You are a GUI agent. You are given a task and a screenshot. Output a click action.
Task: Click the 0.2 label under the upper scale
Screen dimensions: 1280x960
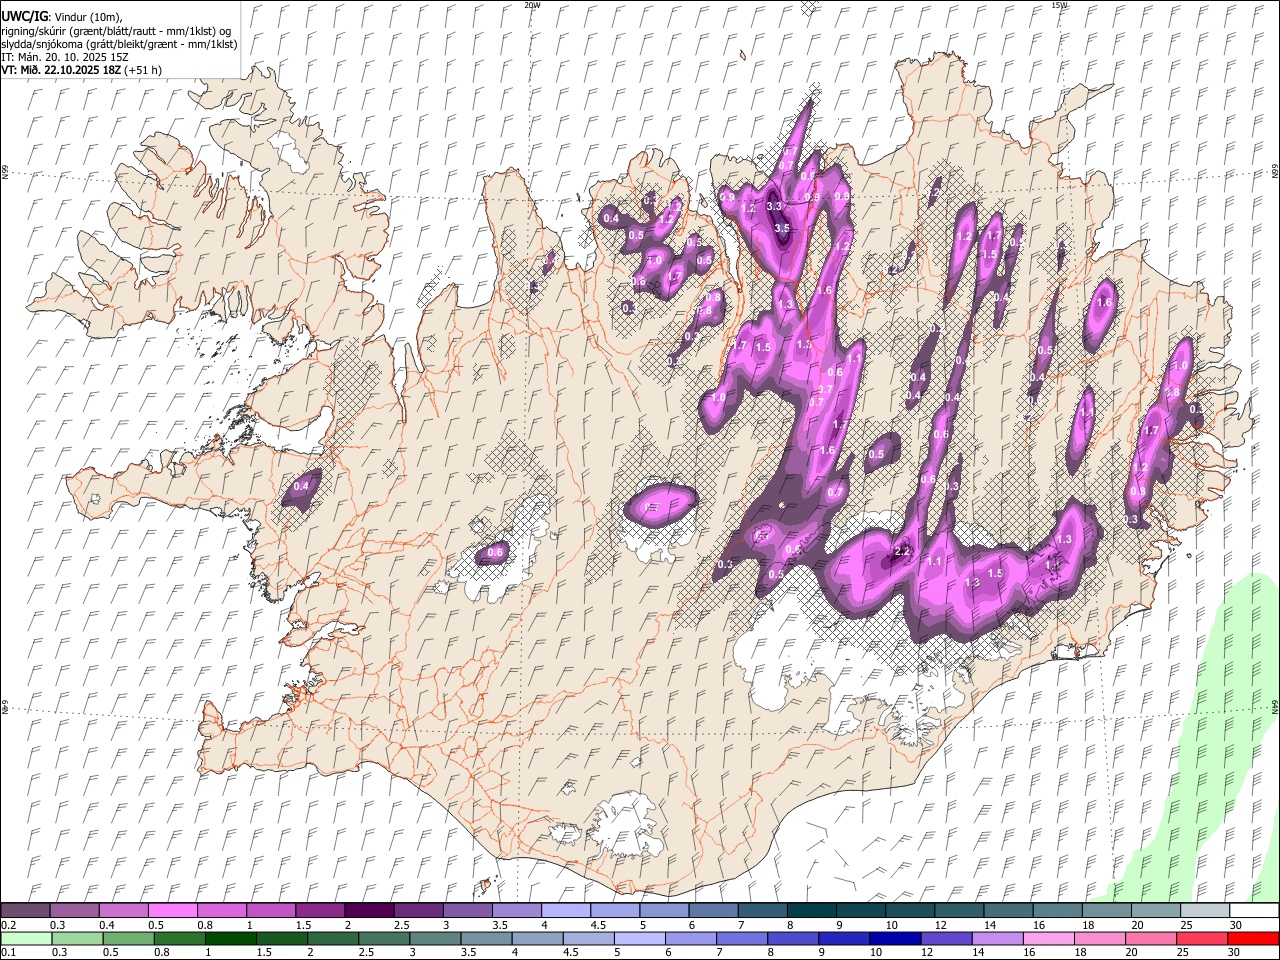(8, 925)
